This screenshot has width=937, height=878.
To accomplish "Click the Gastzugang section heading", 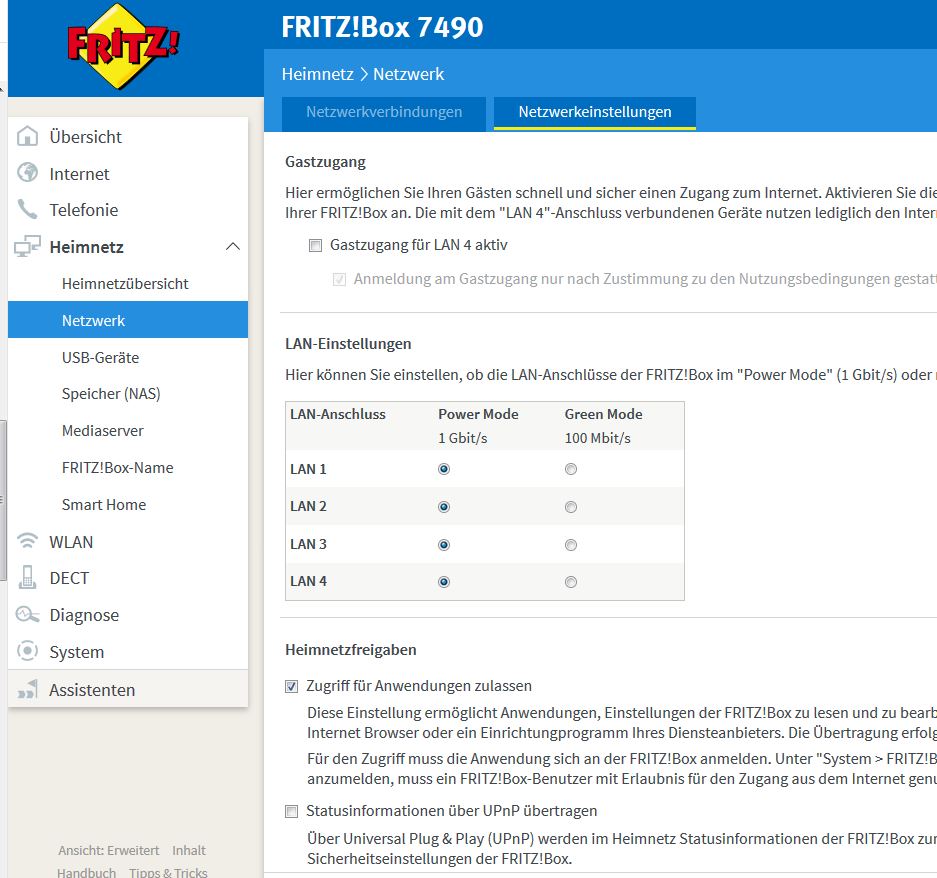I will (325, 162).
